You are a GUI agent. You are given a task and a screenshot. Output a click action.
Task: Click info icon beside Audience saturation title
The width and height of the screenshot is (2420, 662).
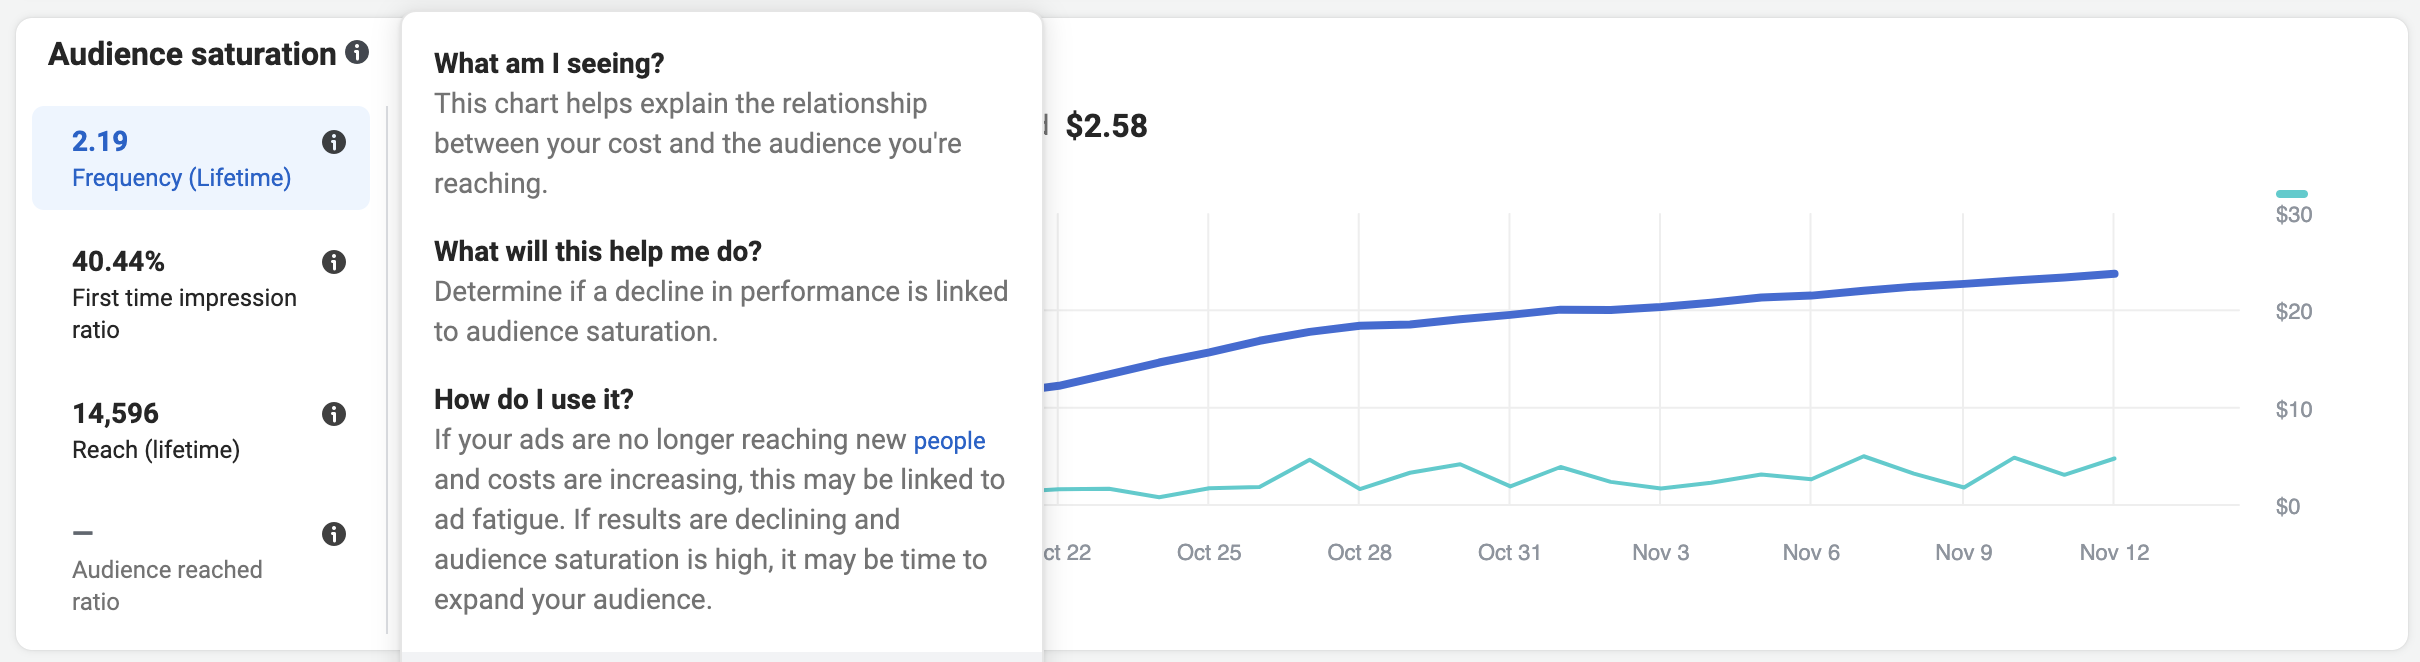click(357, 52)
